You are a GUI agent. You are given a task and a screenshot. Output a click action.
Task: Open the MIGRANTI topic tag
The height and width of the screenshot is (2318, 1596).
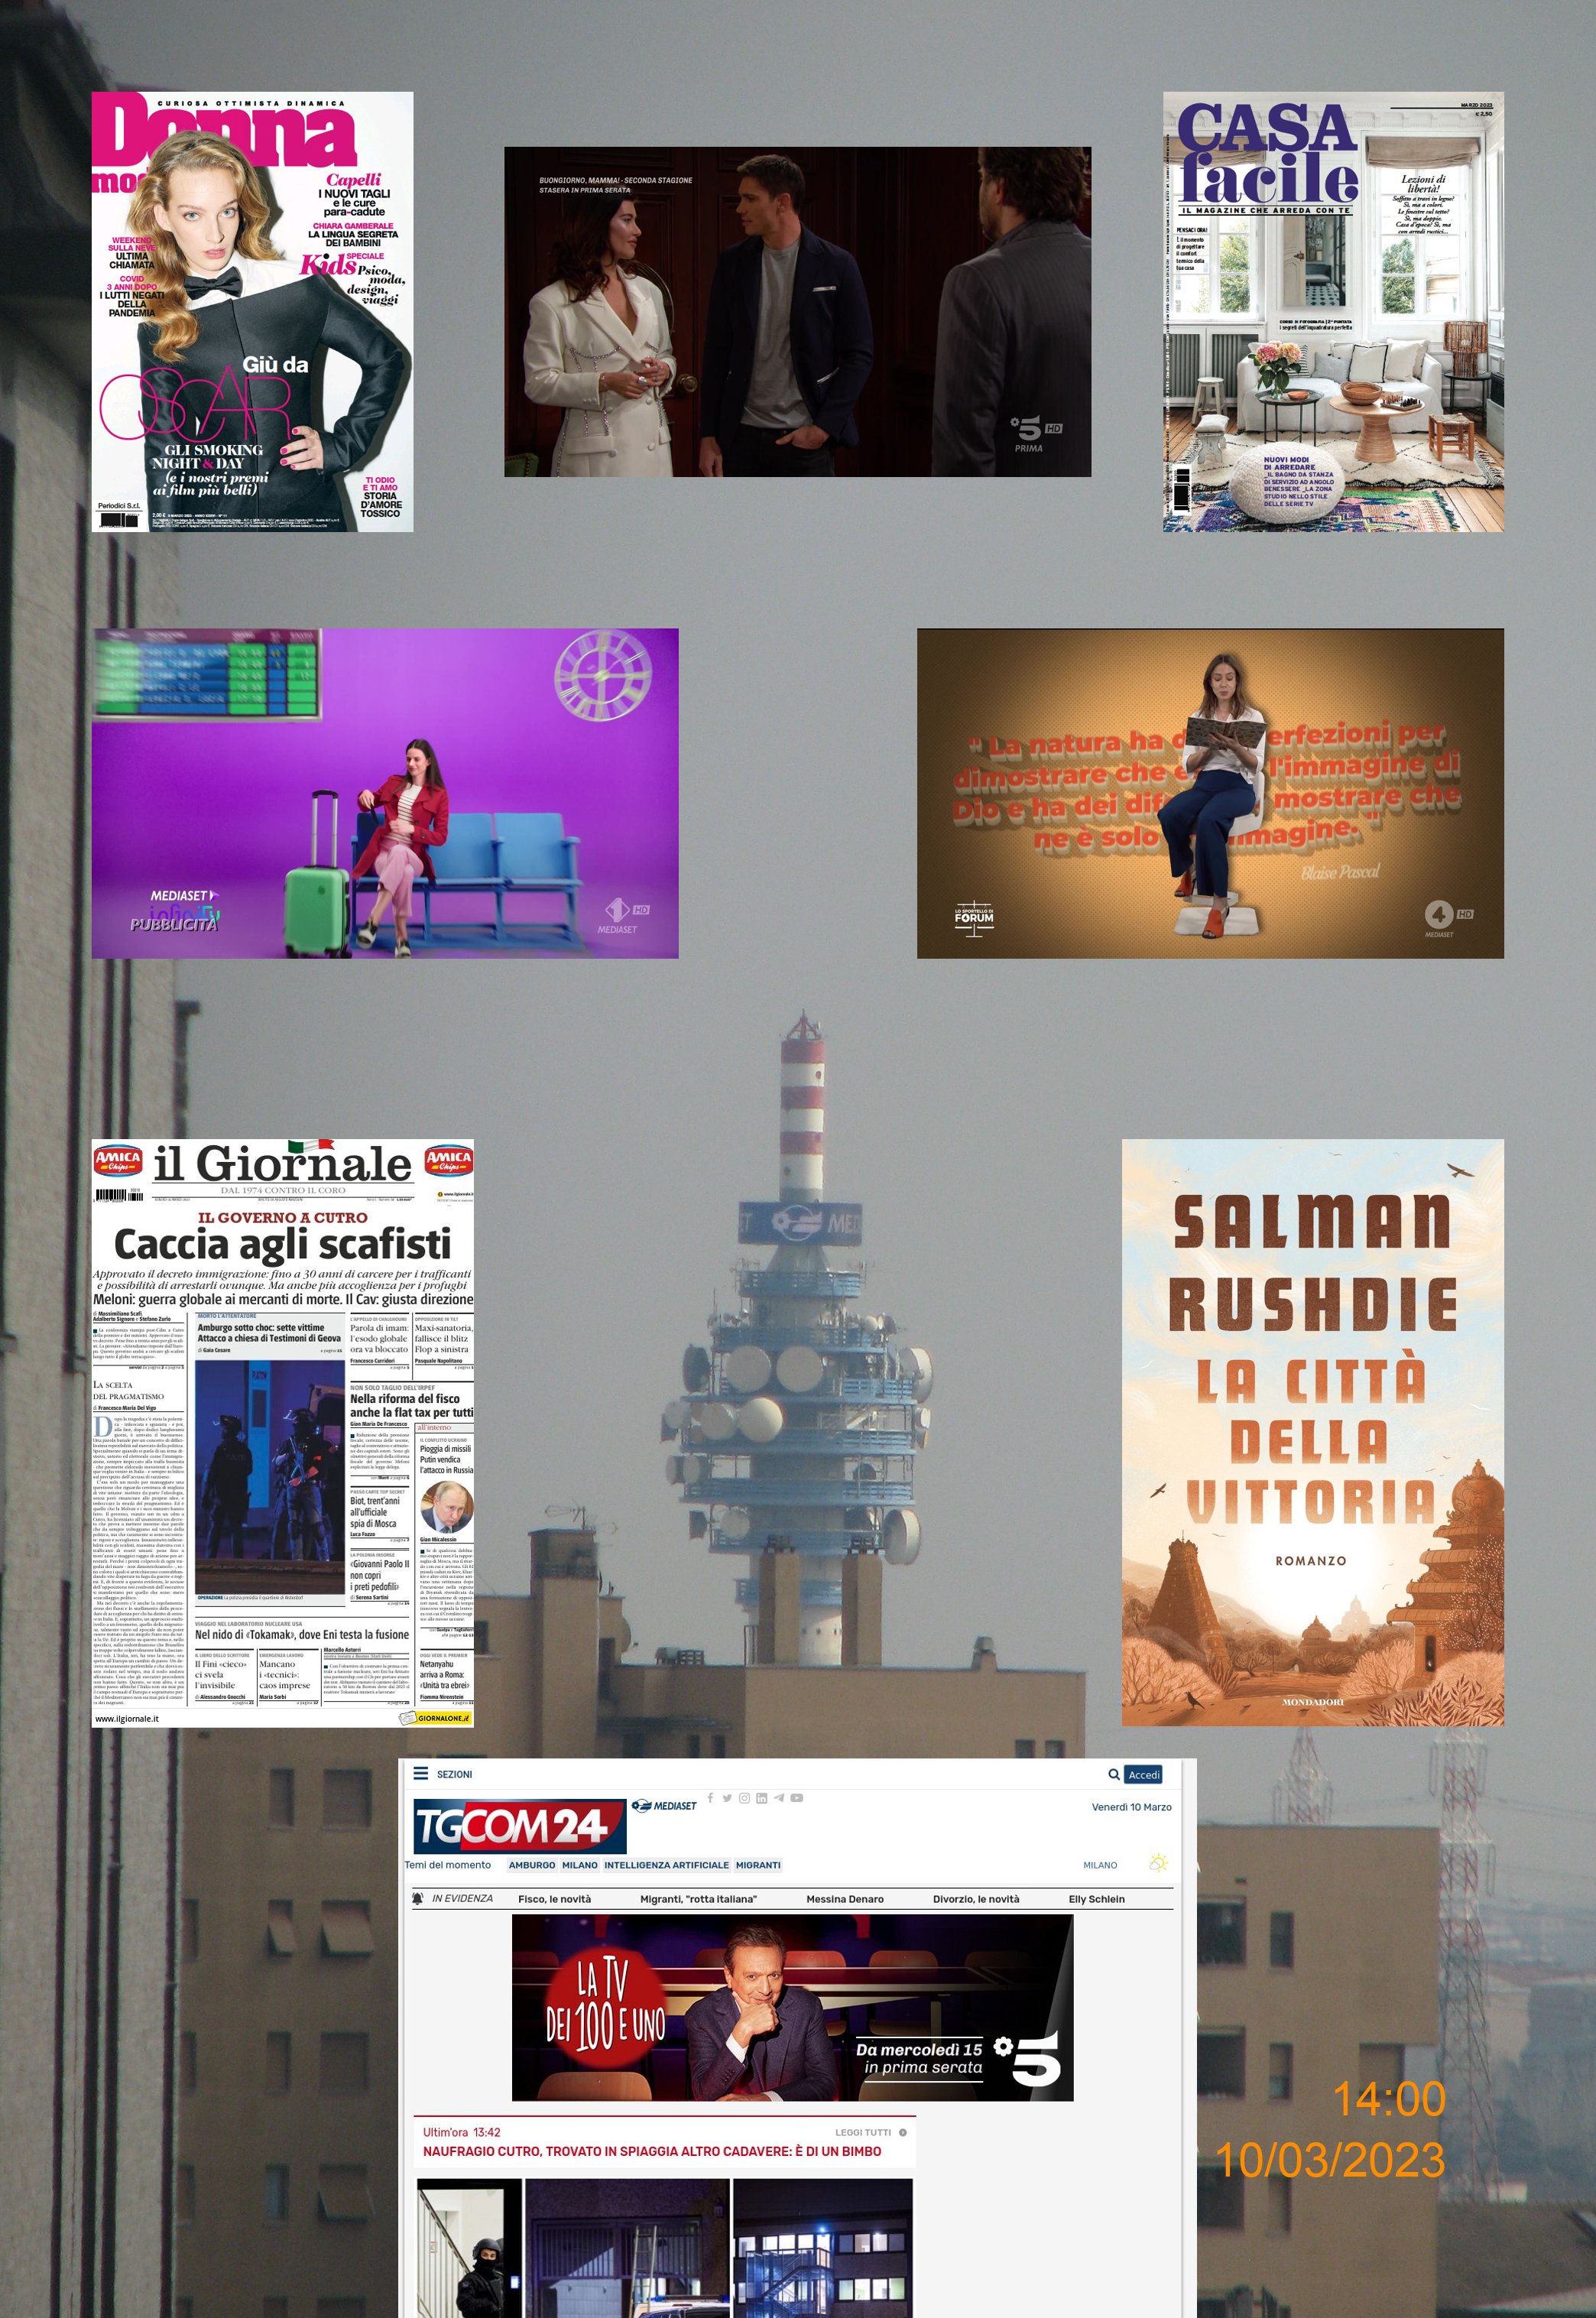(758, 1864)
